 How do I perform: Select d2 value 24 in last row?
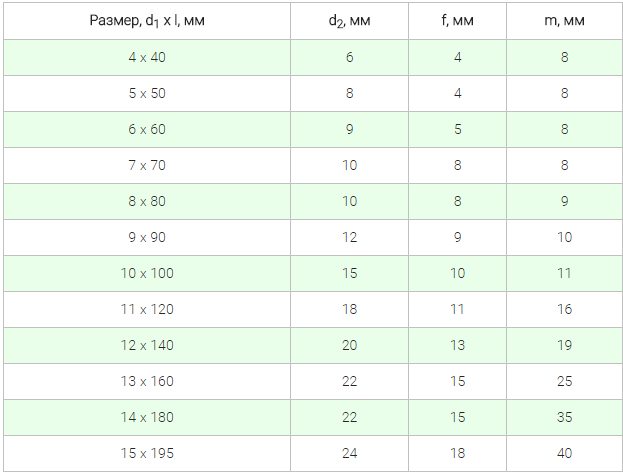[349, 454]
